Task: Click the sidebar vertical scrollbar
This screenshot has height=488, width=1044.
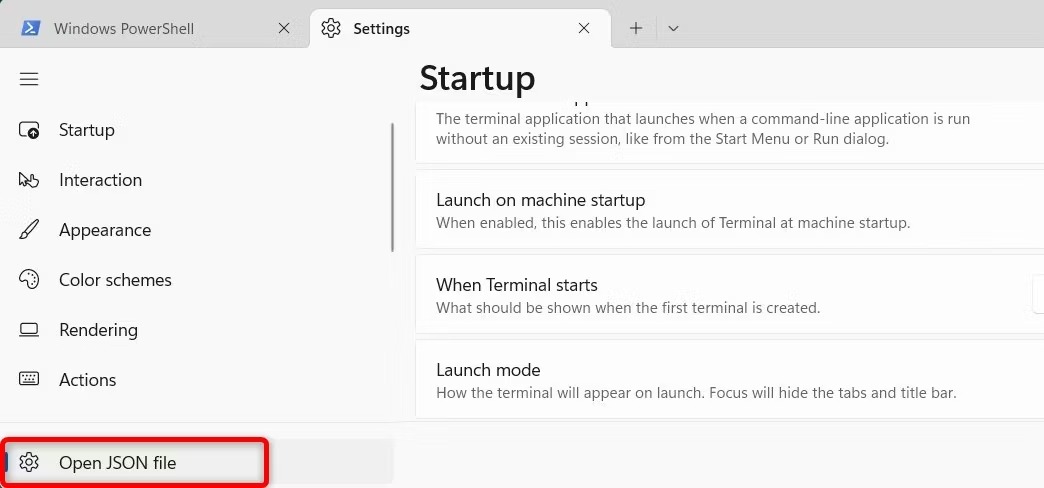Action: point(393,187)
